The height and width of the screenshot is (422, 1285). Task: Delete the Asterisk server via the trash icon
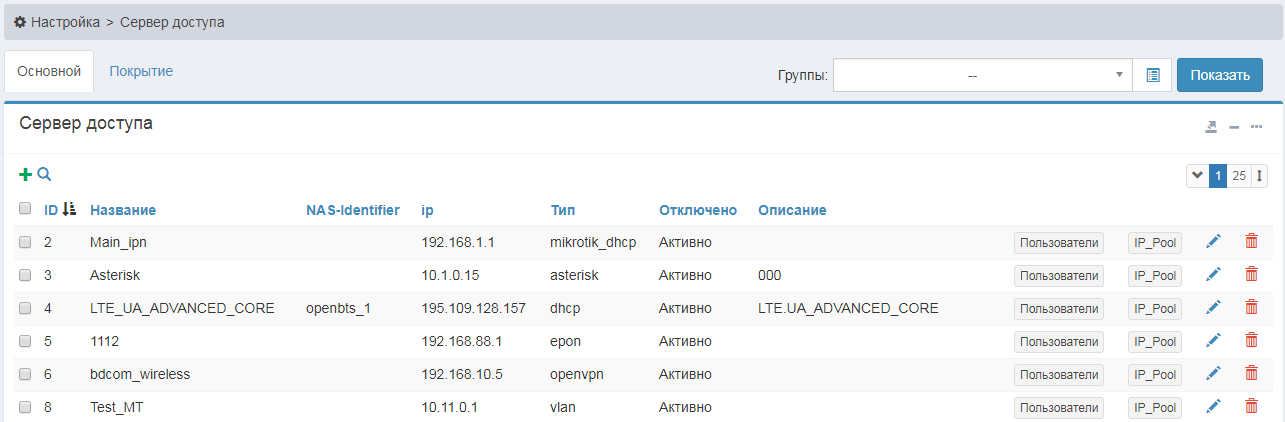click(x=1250, y=274)
